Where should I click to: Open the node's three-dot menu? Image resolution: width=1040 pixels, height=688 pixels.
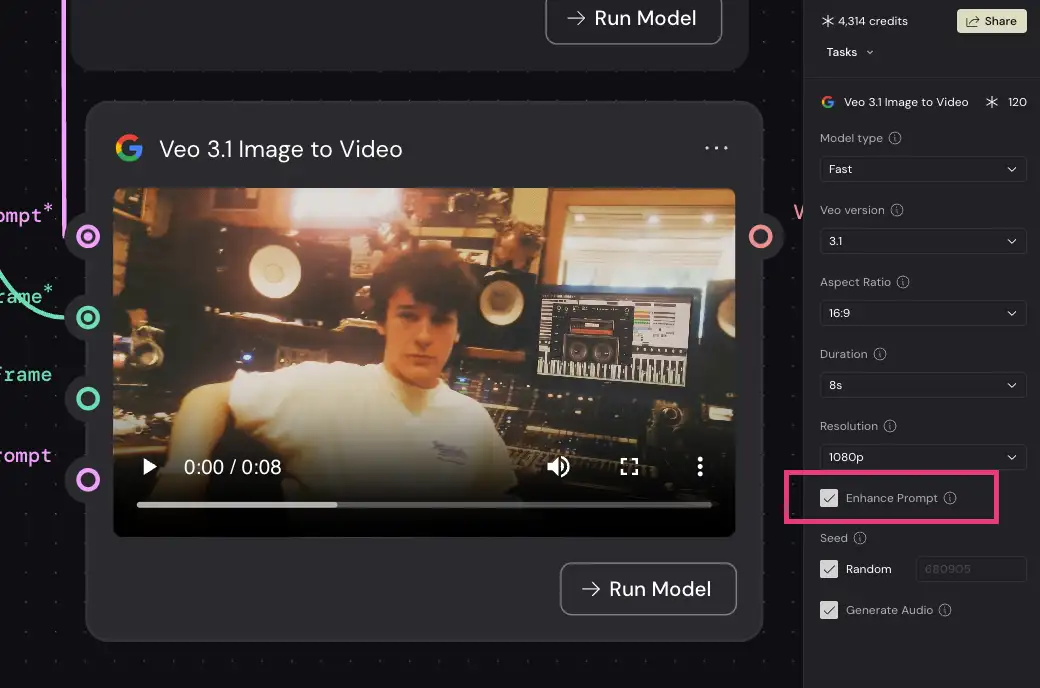[x=716, y=149]
